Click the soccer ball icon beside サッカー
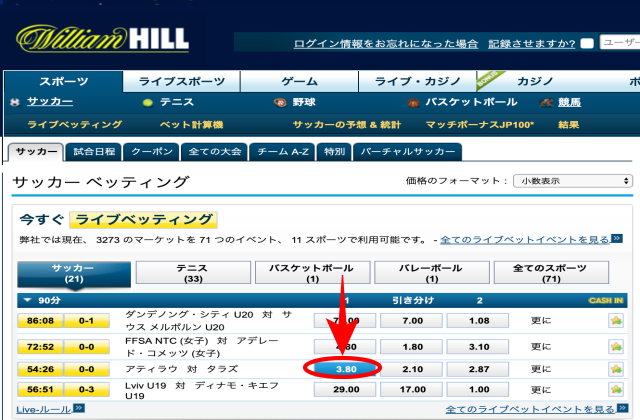The width and height of the screenshot is (640, 420). 15,103
